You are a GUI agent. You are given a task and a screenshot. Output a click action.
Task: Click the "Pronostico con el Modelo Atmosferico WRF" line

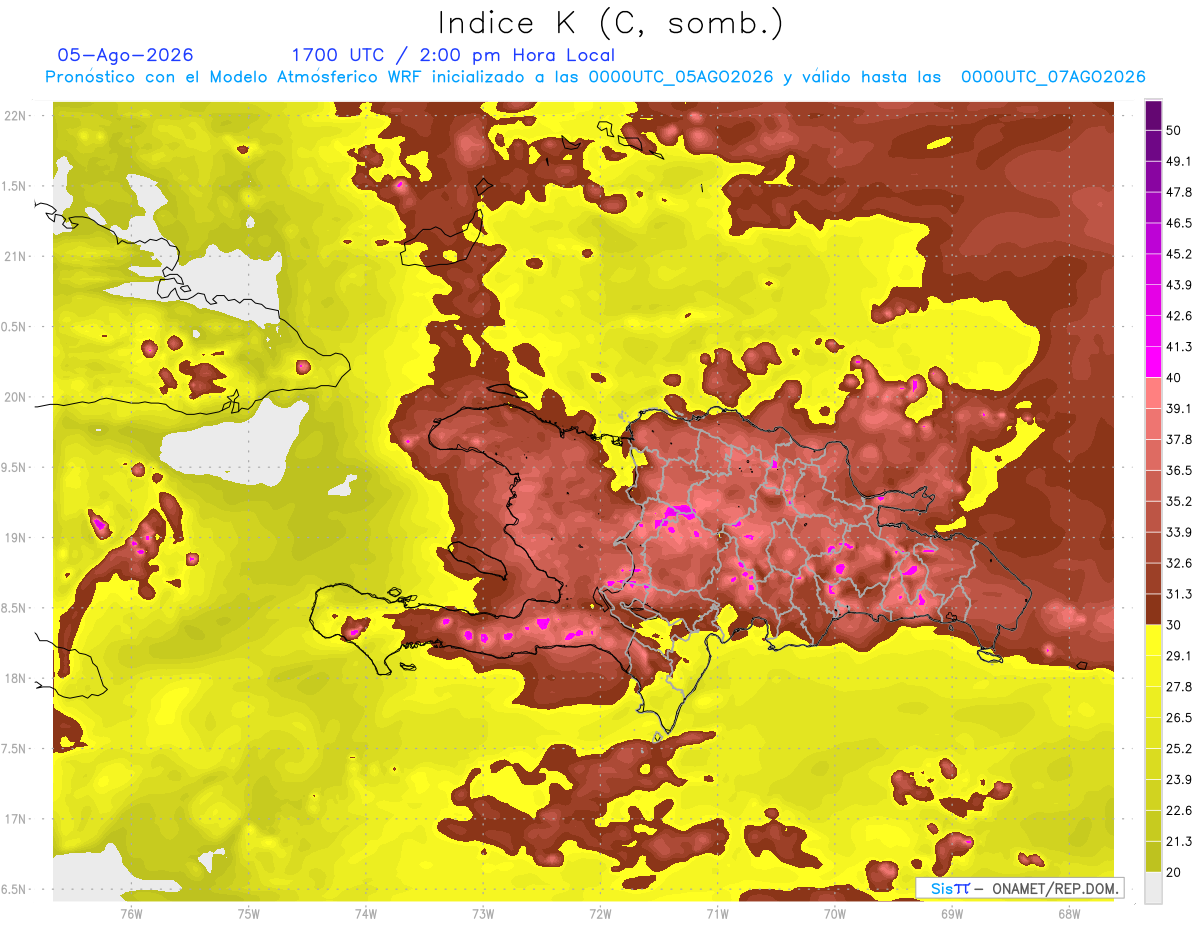pyautogui.click(x=596, y=77)
